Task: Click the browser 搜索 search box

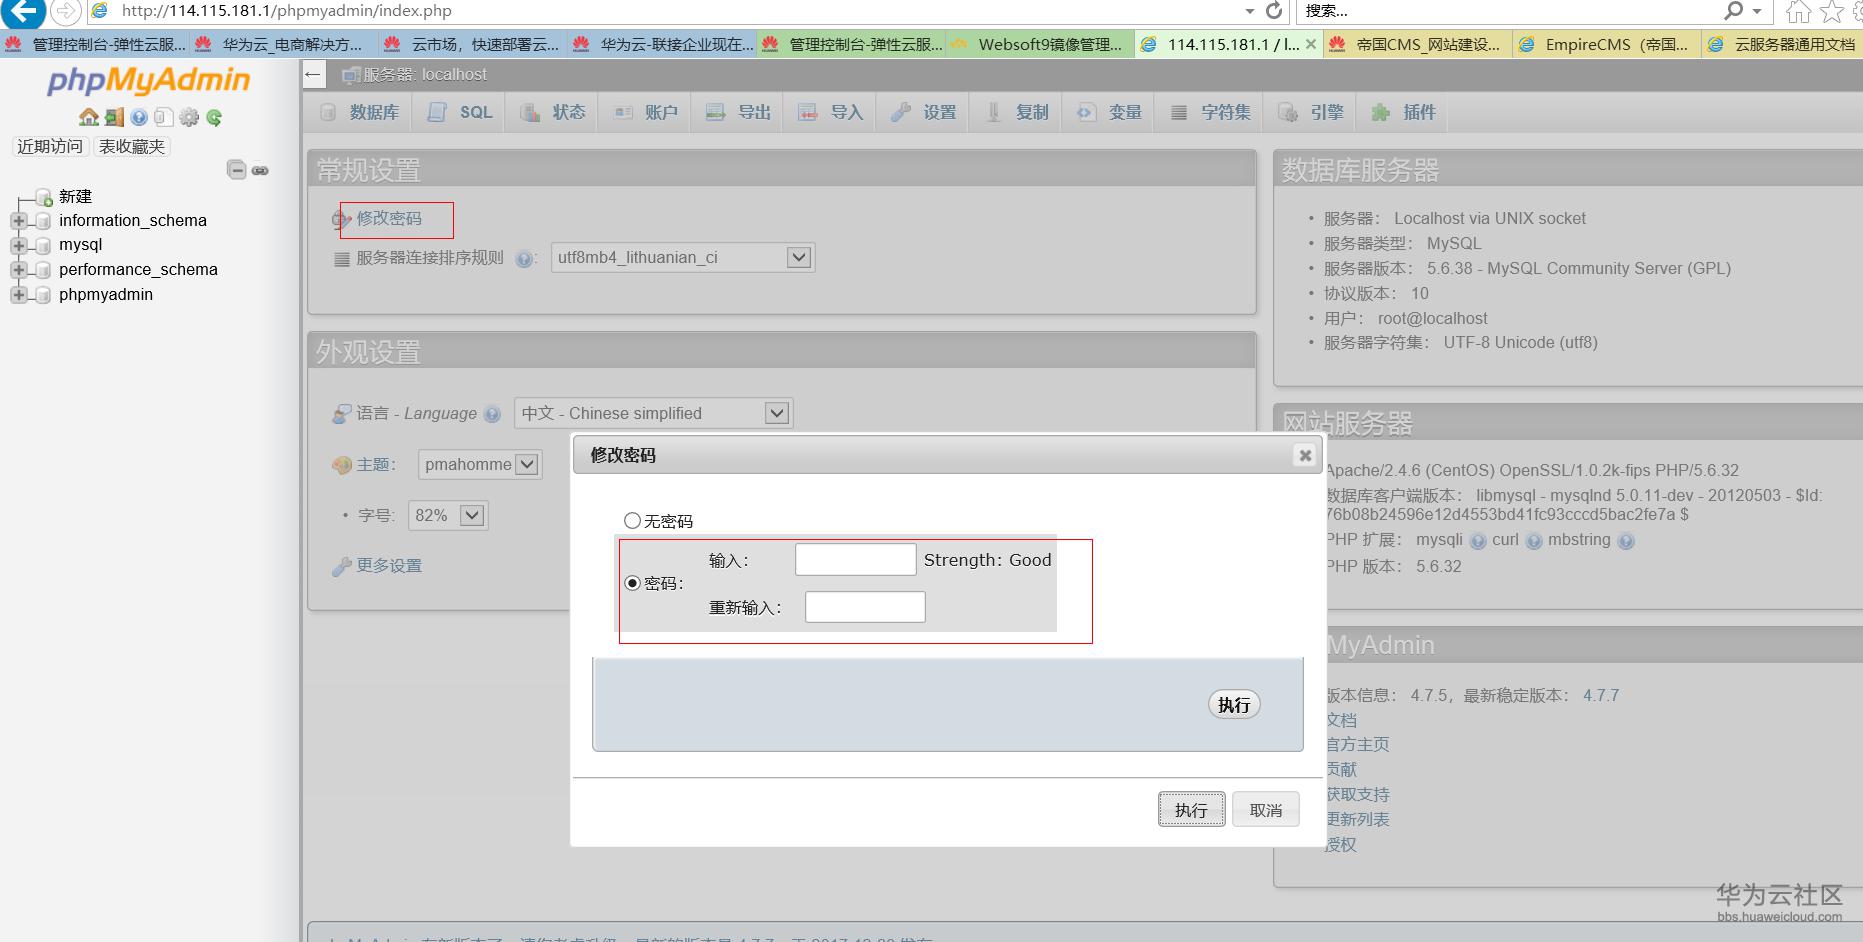Action: pos(1508,11)
